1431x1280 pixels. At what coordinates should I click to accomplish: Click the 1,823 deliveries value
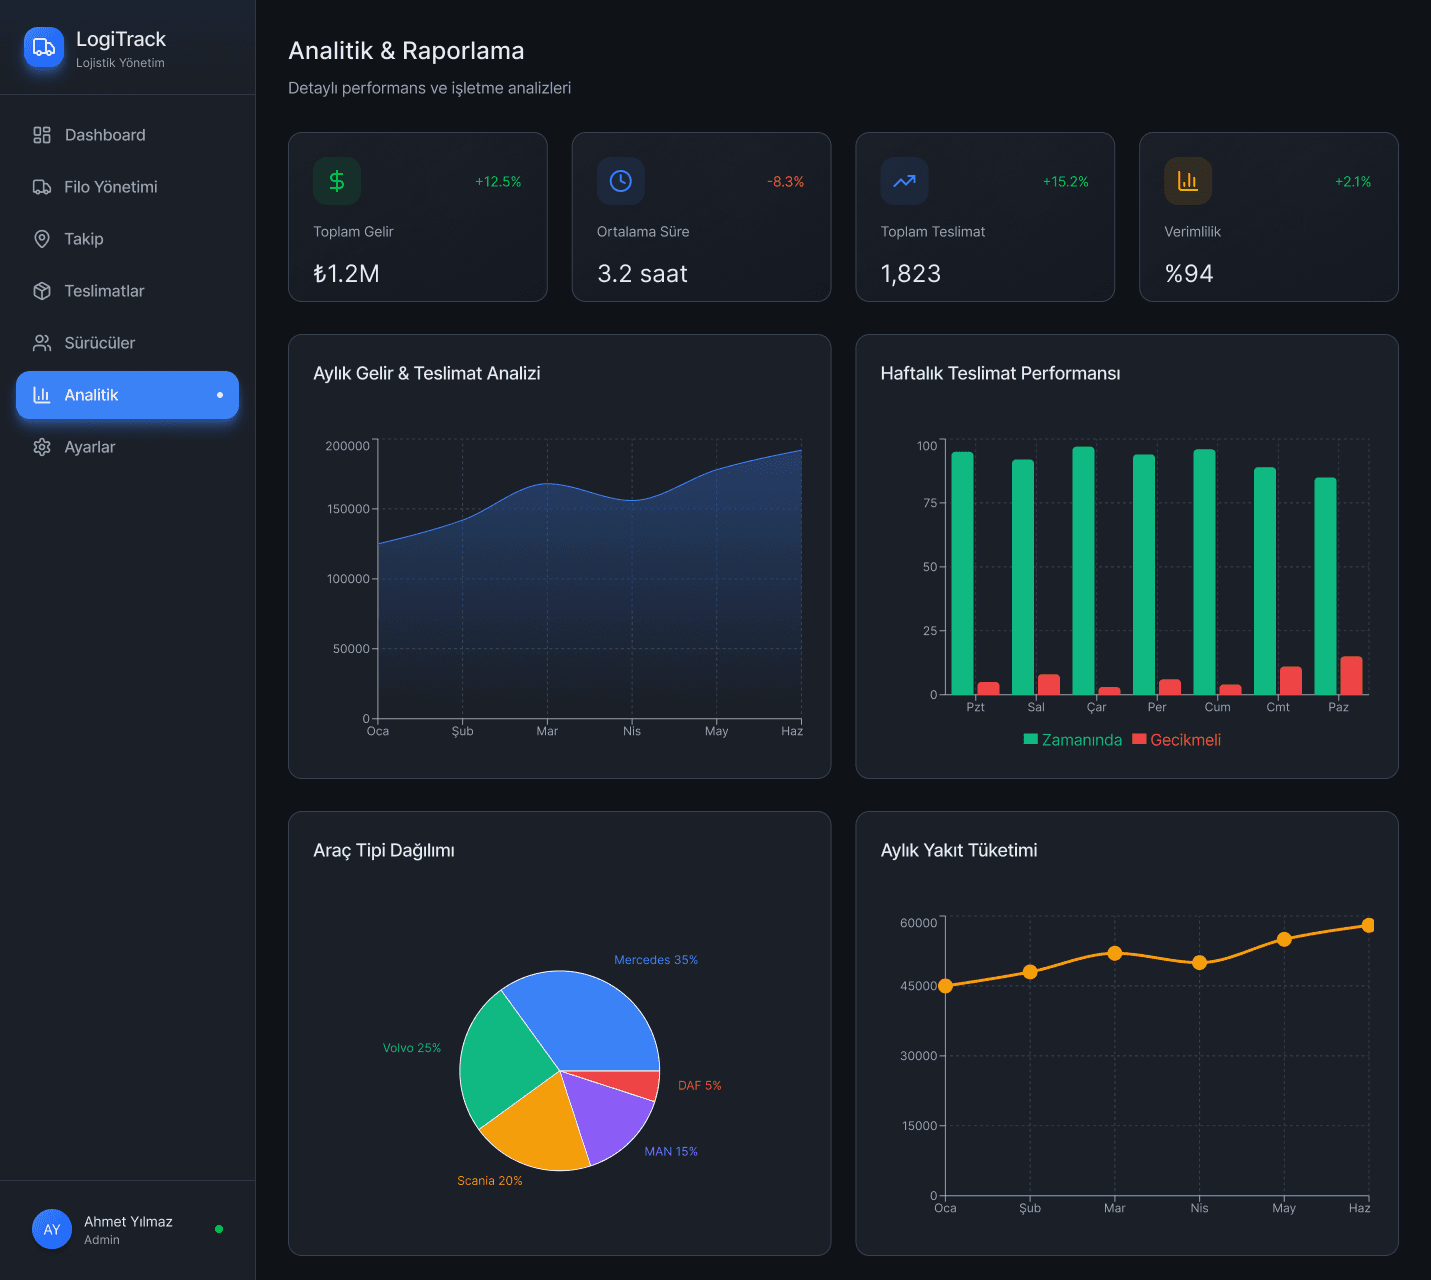(x=911, y=274)
